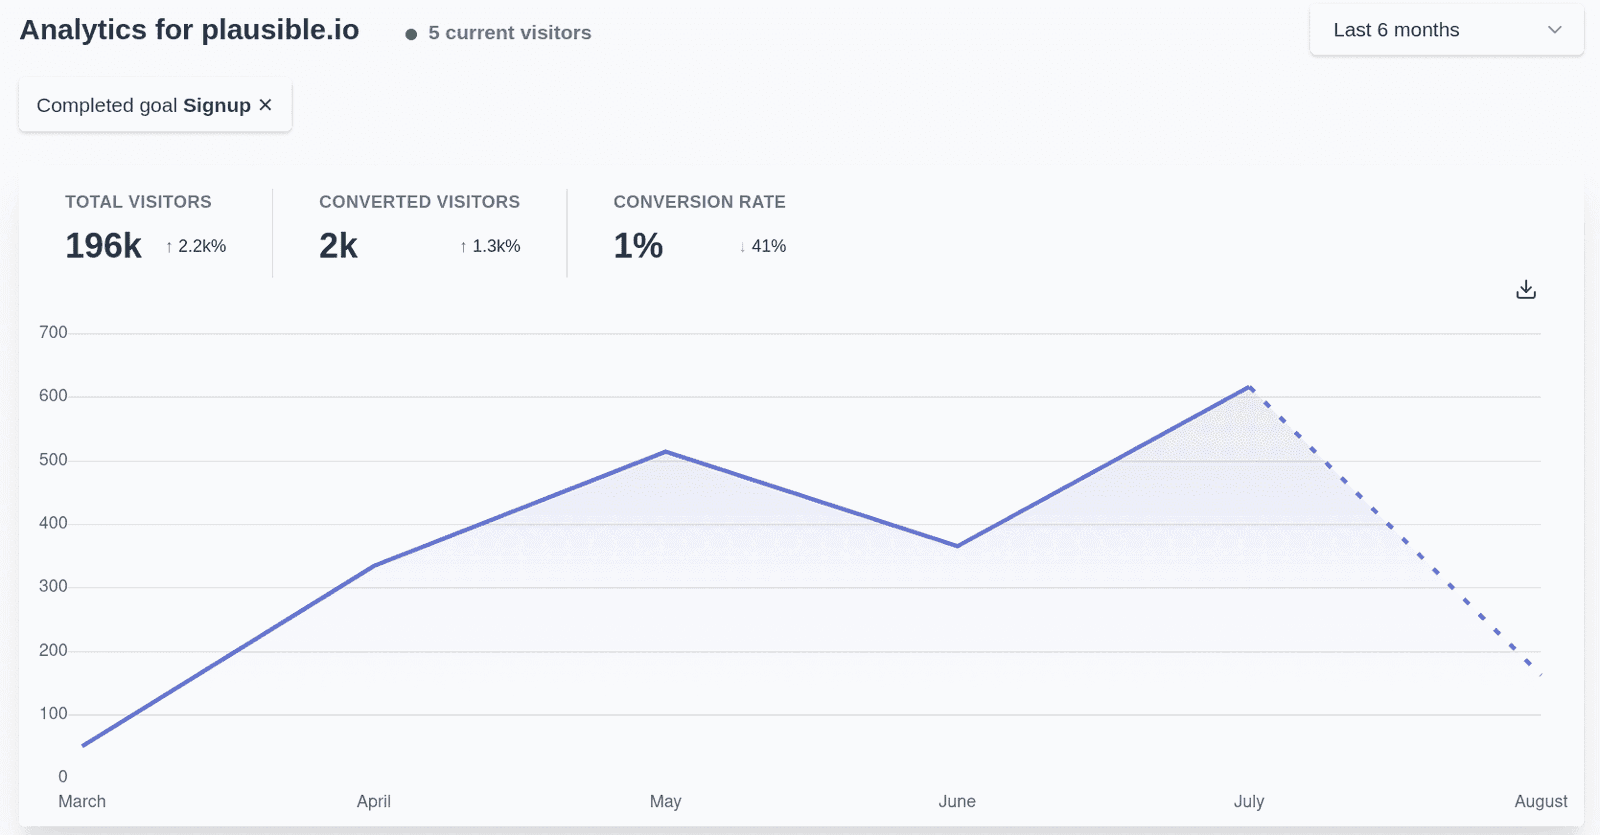Click the current visitors status dot
This screenshot has width=1600, height=835.
(411, 34)
